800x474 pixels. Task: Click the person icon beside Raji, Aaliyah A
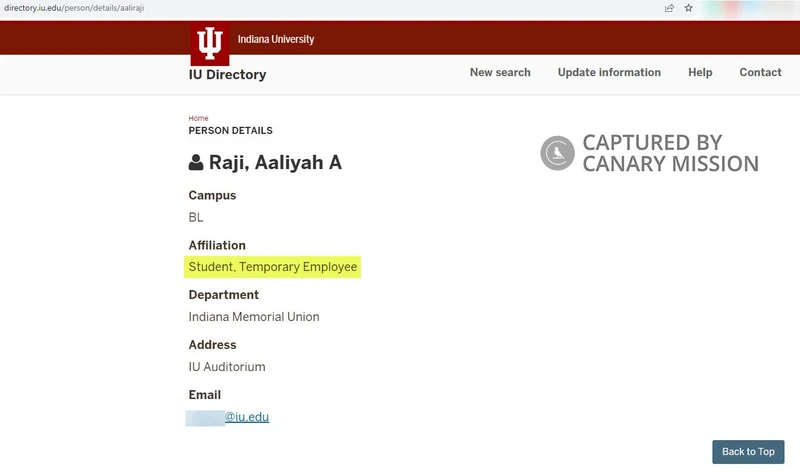point(196,162)
